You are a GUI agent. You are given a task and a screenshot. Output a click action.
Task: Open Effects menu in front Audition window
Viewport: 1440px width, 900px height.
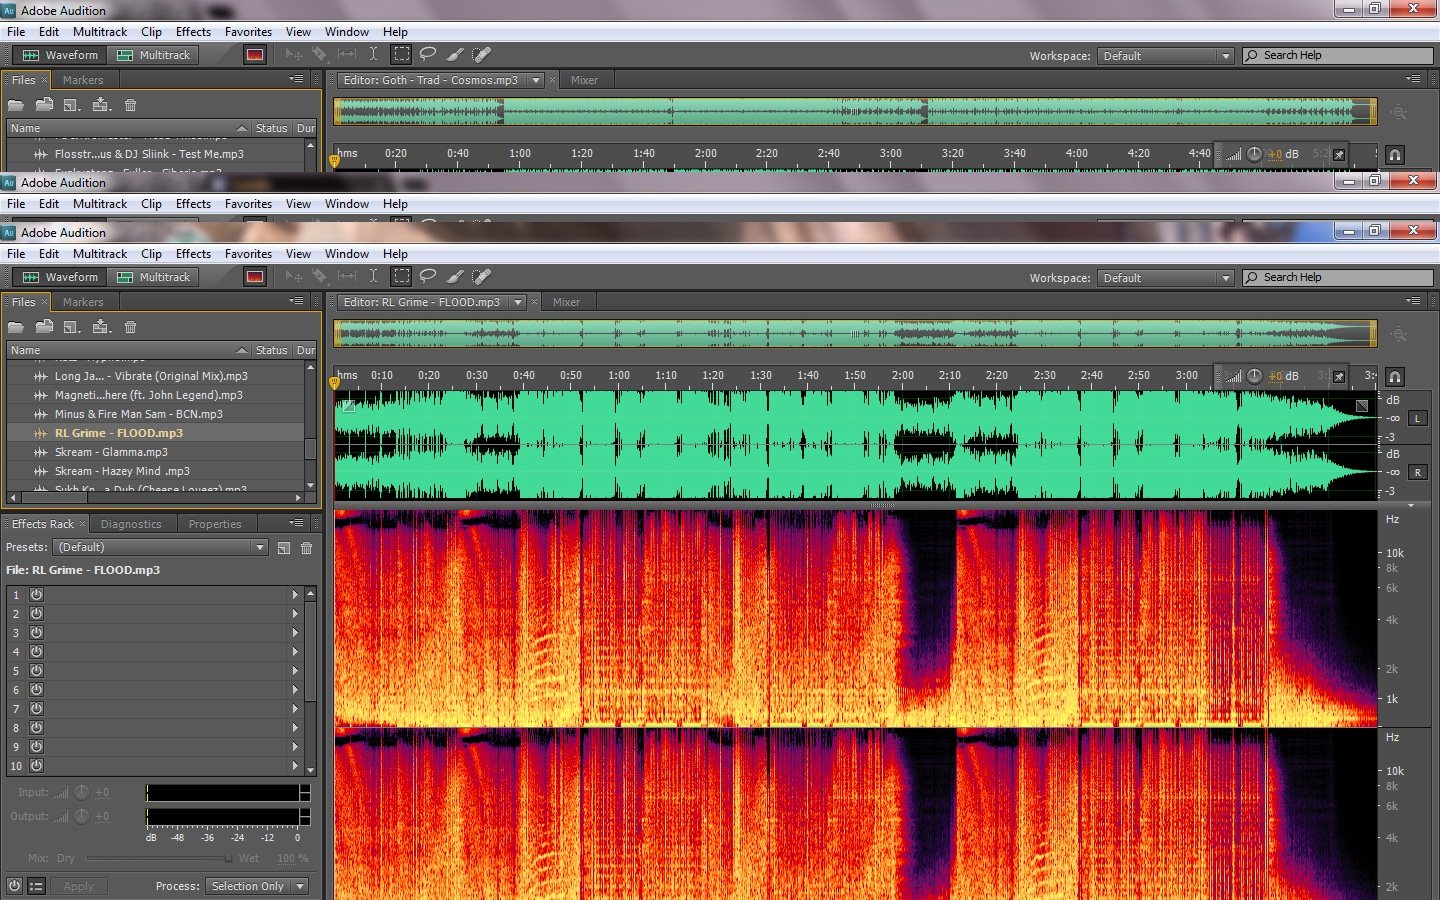pyautogui.click(x=193, y=254)
